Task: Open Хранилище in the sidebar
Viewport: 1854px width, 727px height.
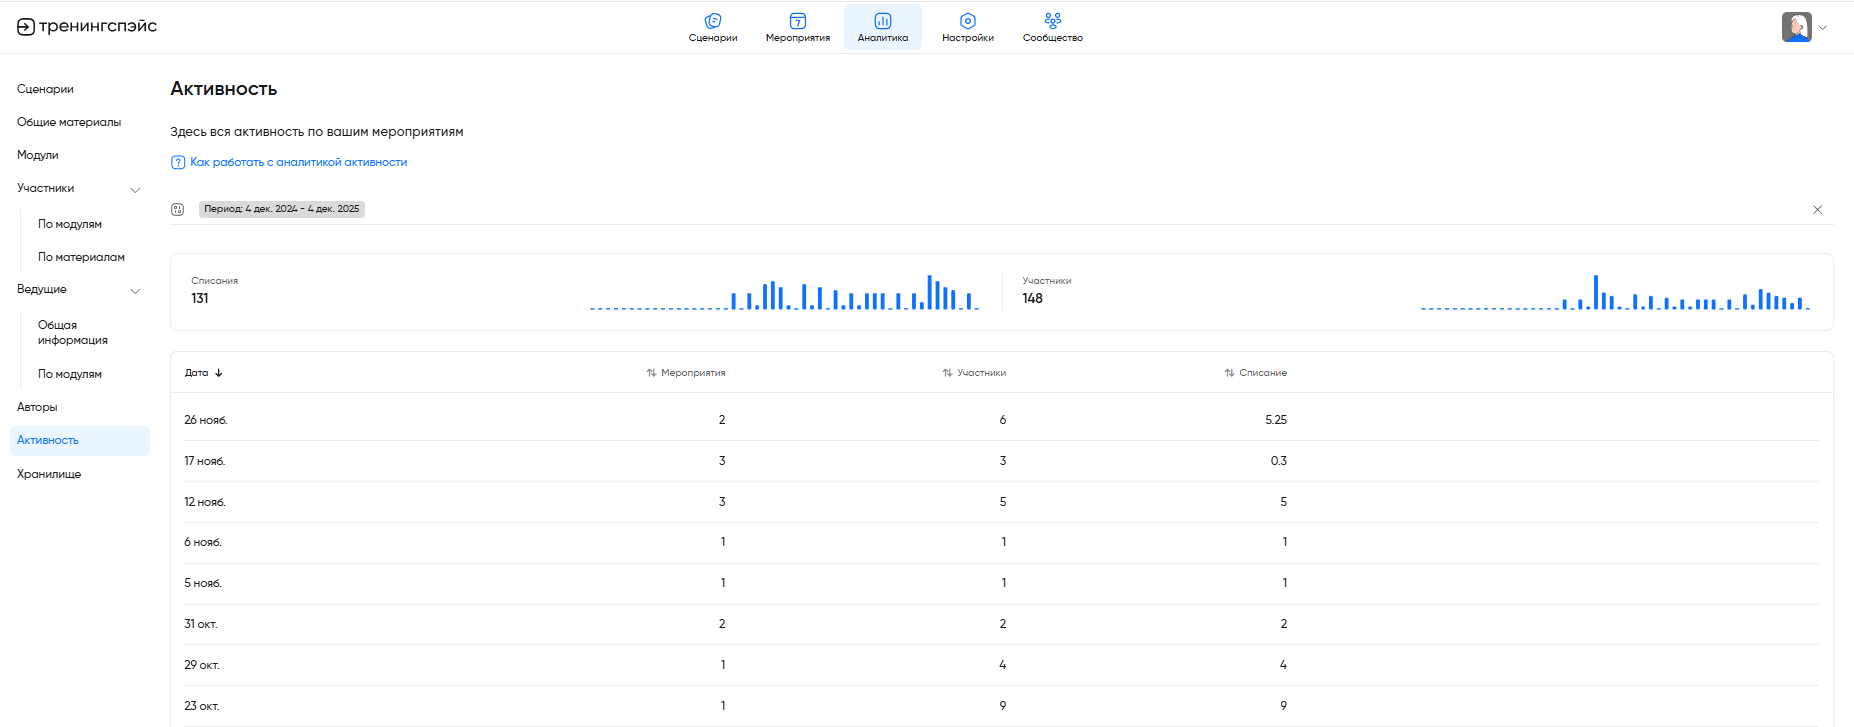Action: coord(49,474)
